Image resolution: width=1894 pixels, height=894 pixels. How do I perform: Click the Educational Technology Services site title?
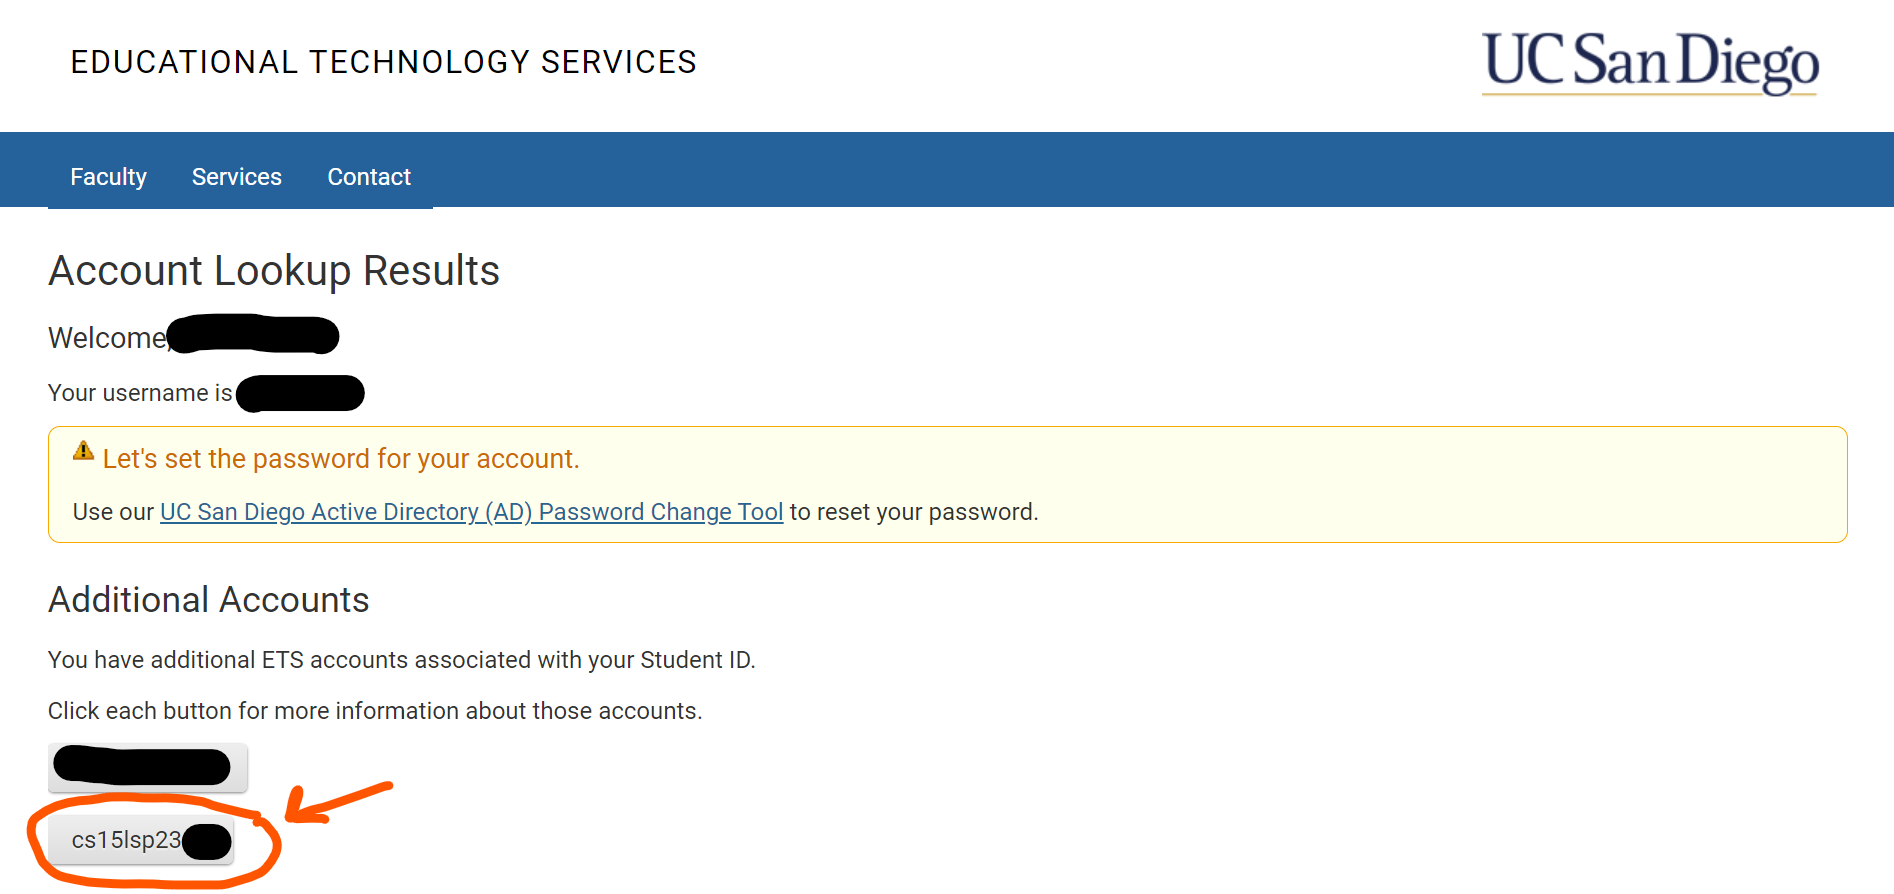(x=383, y=62)
